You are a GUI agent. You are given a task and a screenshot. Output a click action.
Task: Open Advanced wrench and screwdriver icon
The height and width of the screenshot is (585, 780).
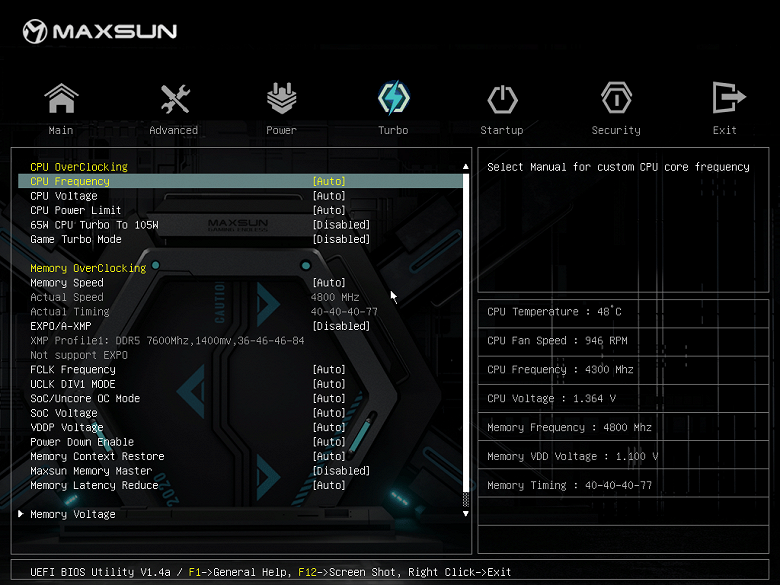(175, 98)
